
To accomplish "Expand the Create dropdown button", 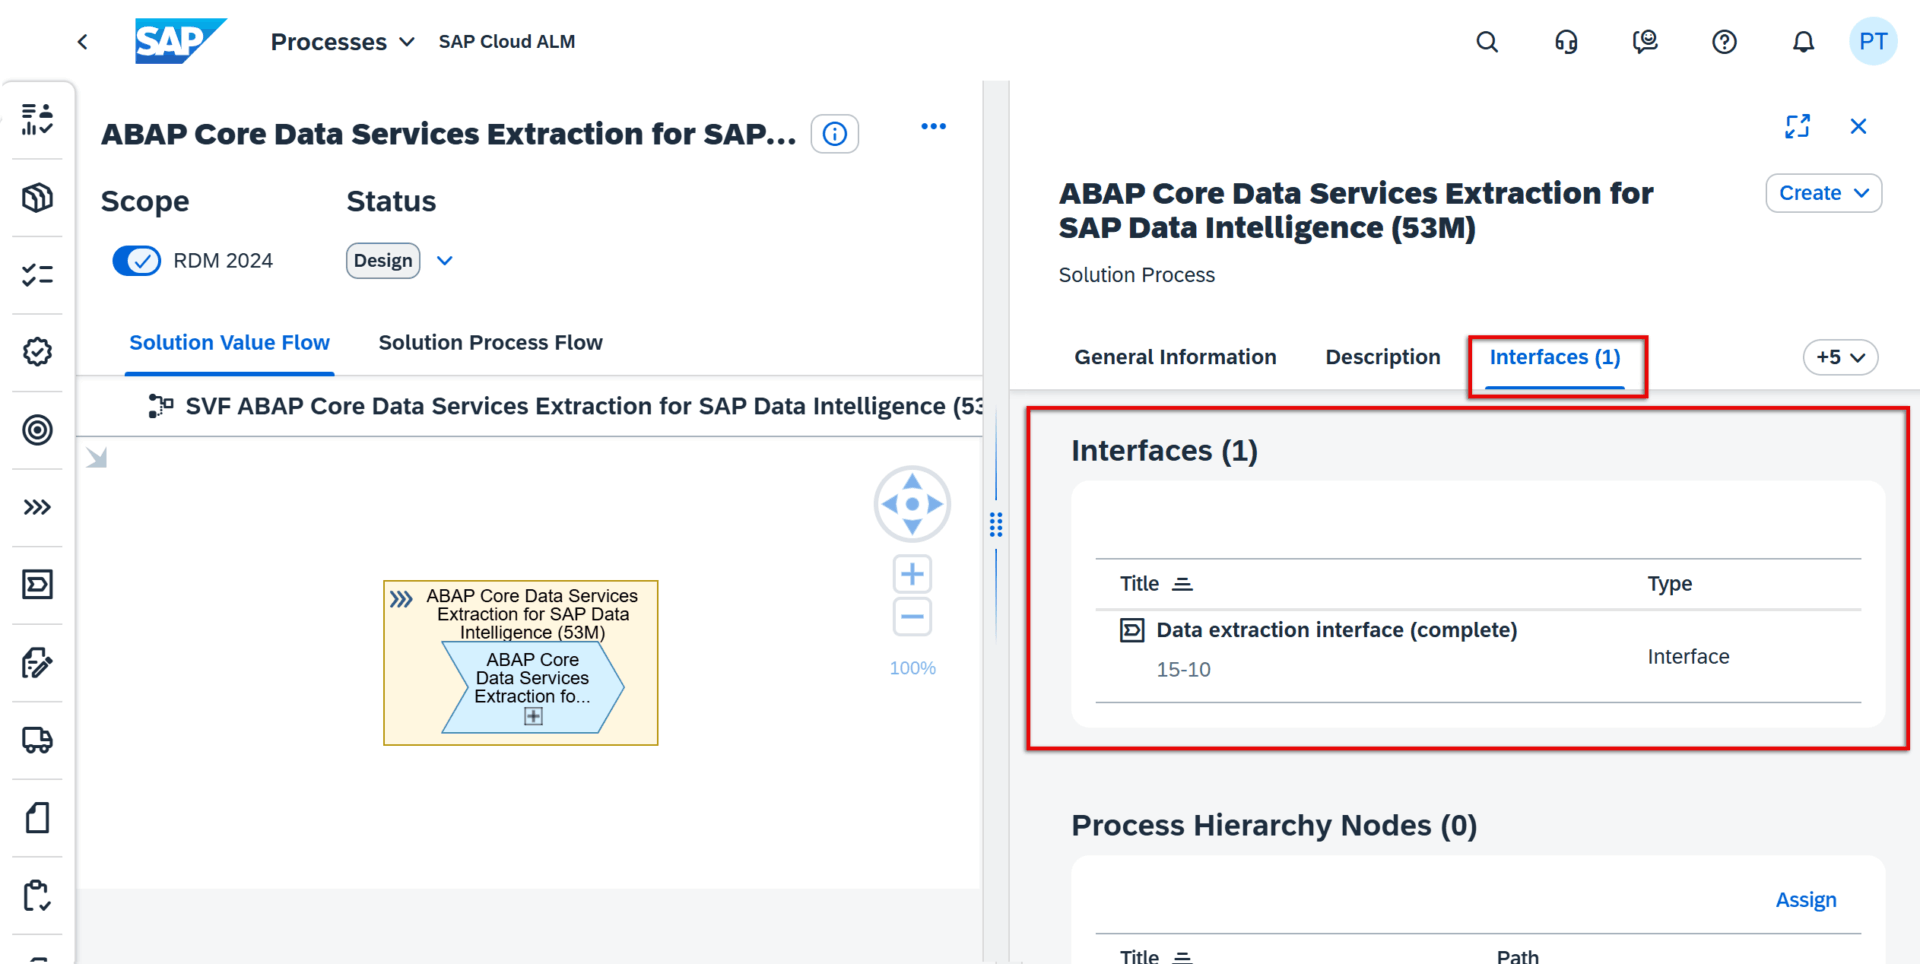I will (1823, 193).
